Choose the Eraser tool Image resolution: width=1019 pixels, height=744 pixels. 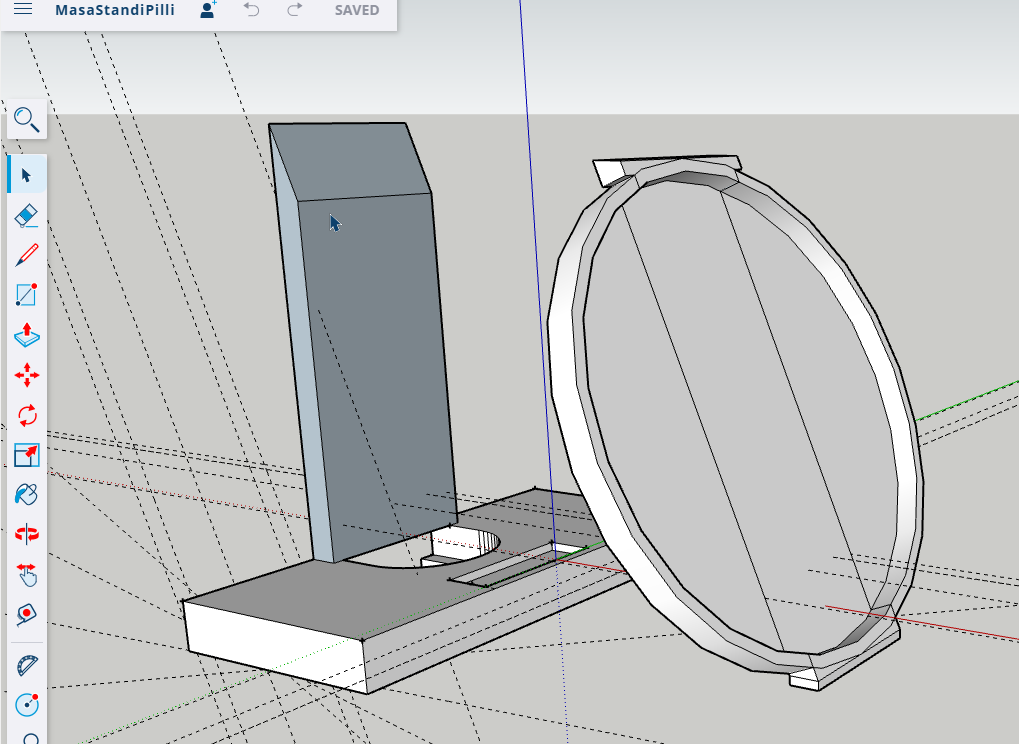click(x=27, y=215)
